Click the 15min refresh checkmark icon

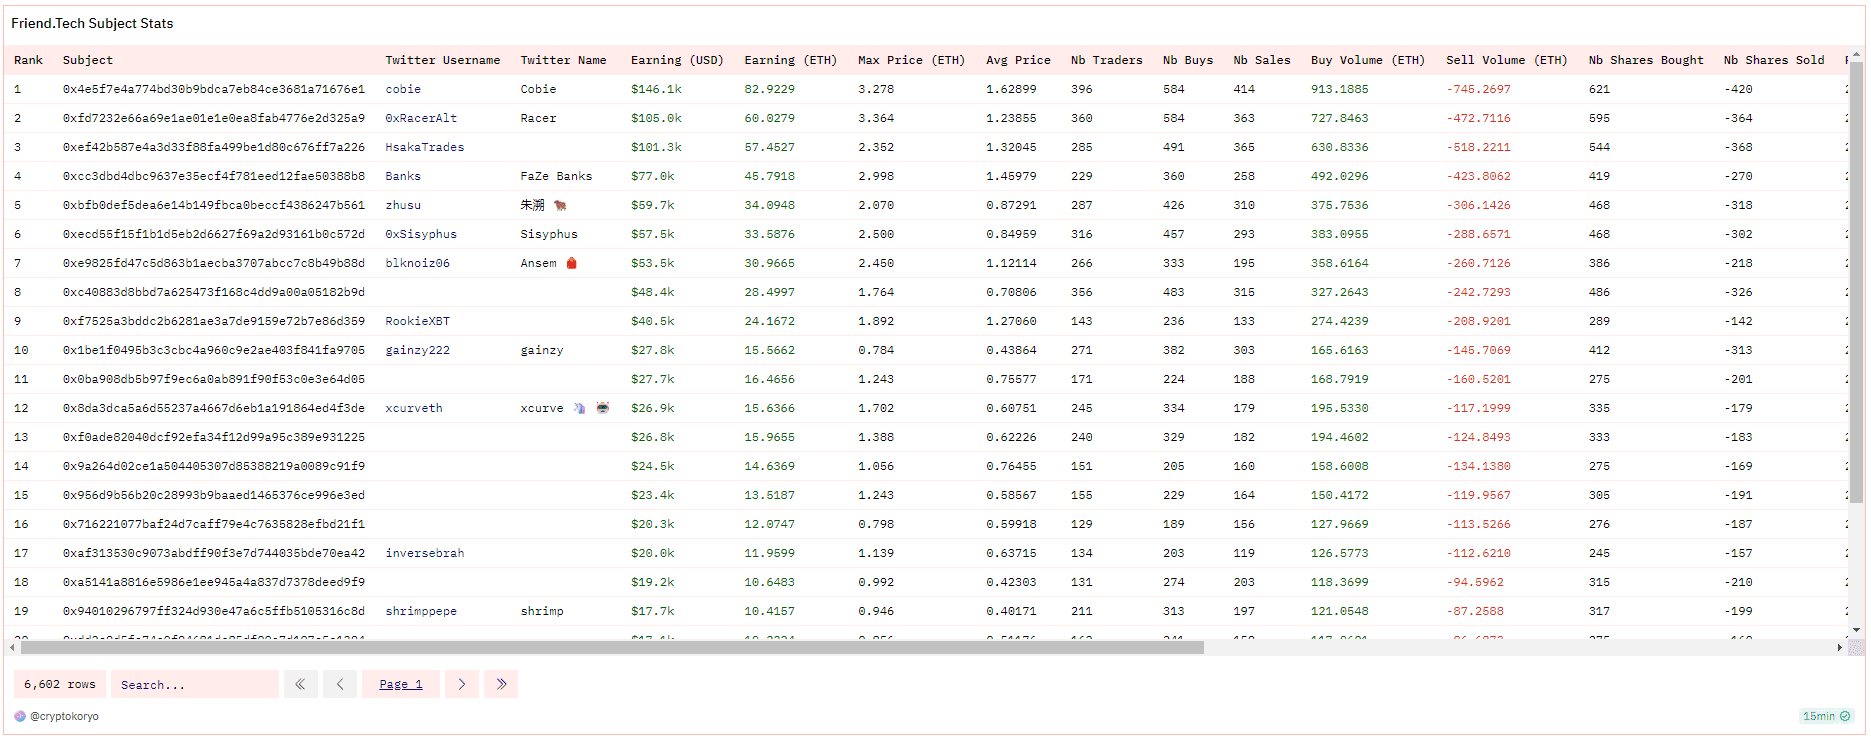click(x=1845, y=716)
